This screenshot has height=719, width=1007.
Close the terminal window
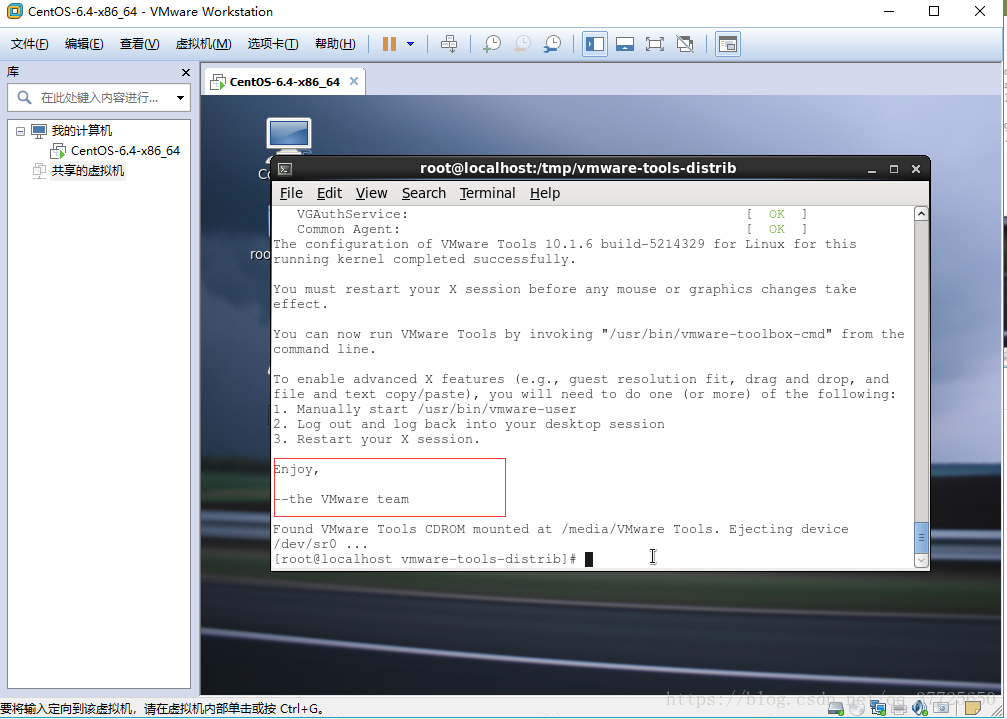click(916, 169)
